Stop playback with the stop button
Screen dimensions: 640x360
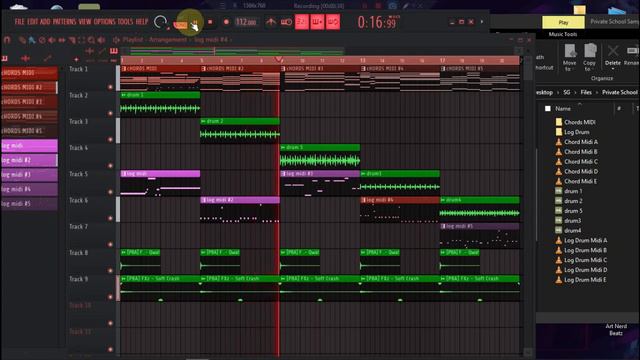coord(210,22)
